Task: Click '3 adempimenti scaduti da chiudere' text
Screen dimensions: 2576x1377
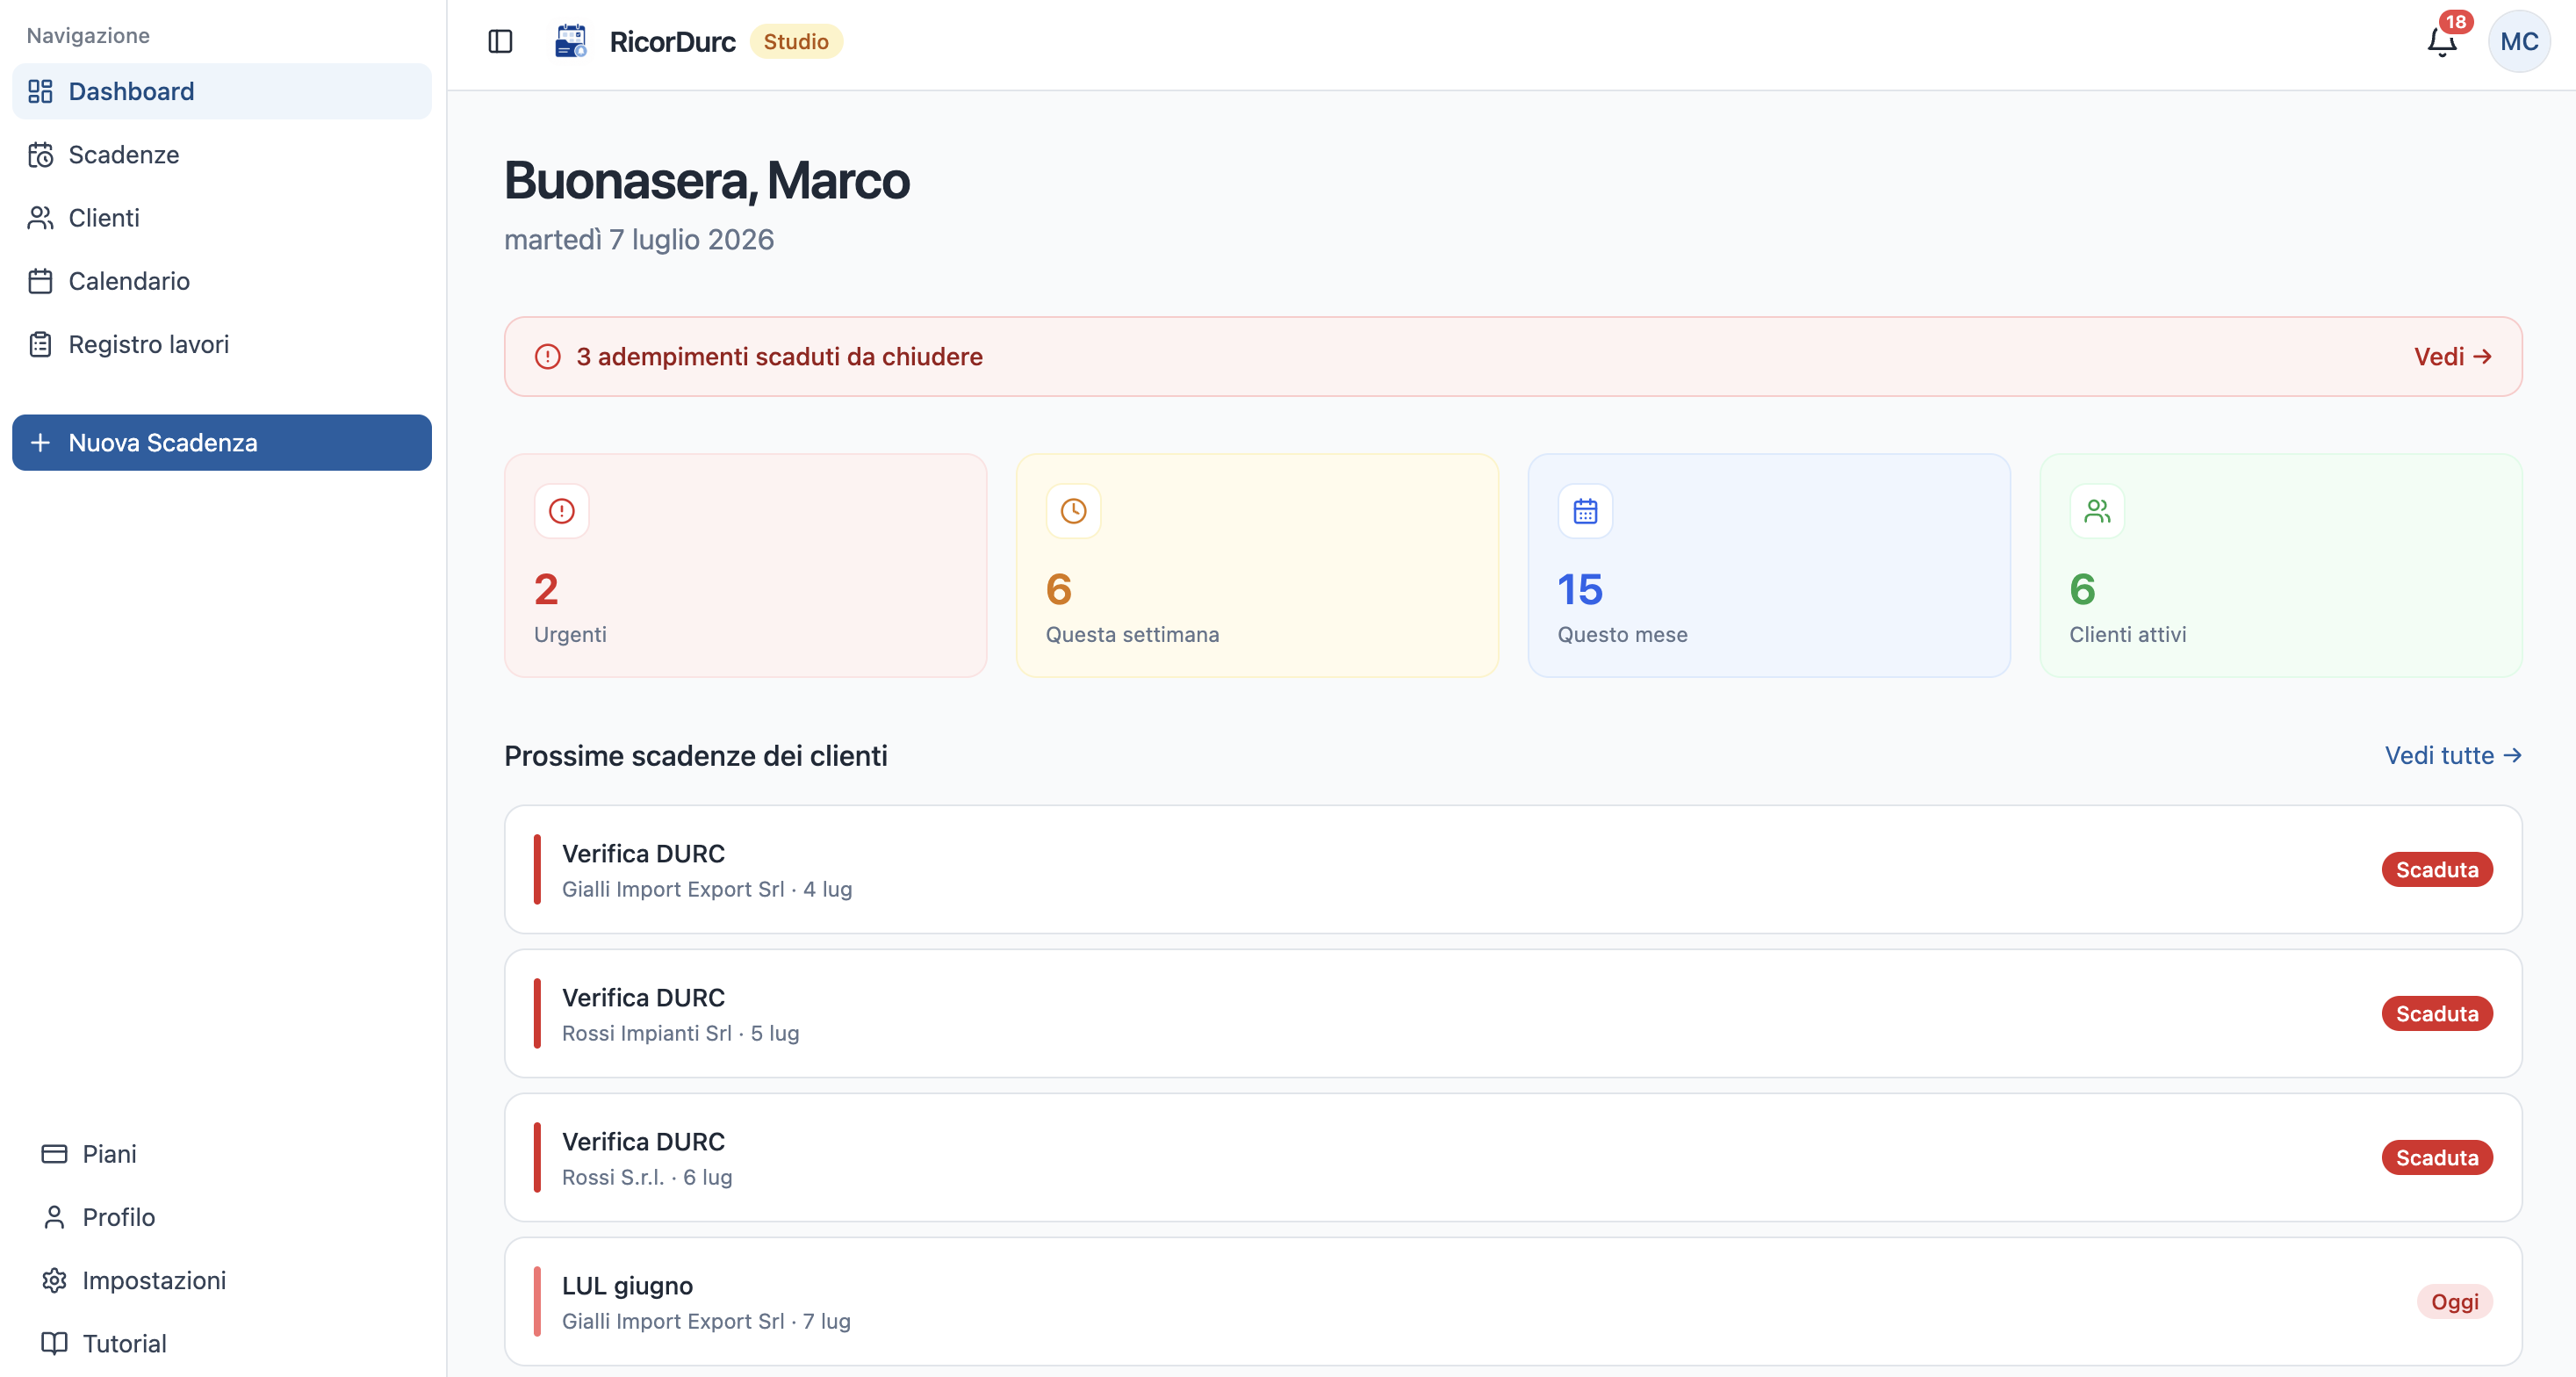Action: click(779, 357)
